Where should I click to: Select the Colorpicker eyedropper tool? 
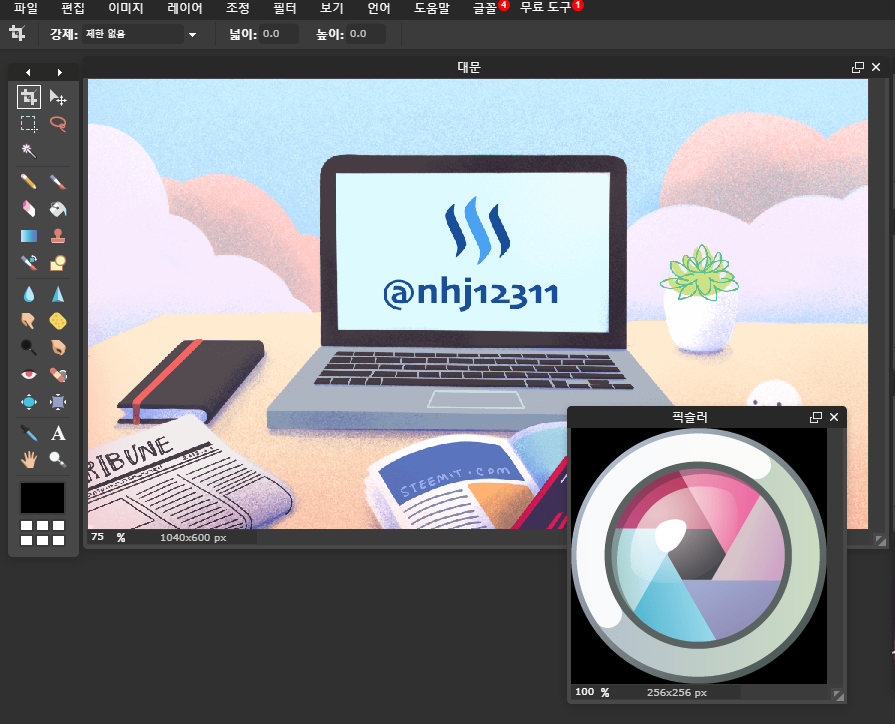(x=29, y=433)
